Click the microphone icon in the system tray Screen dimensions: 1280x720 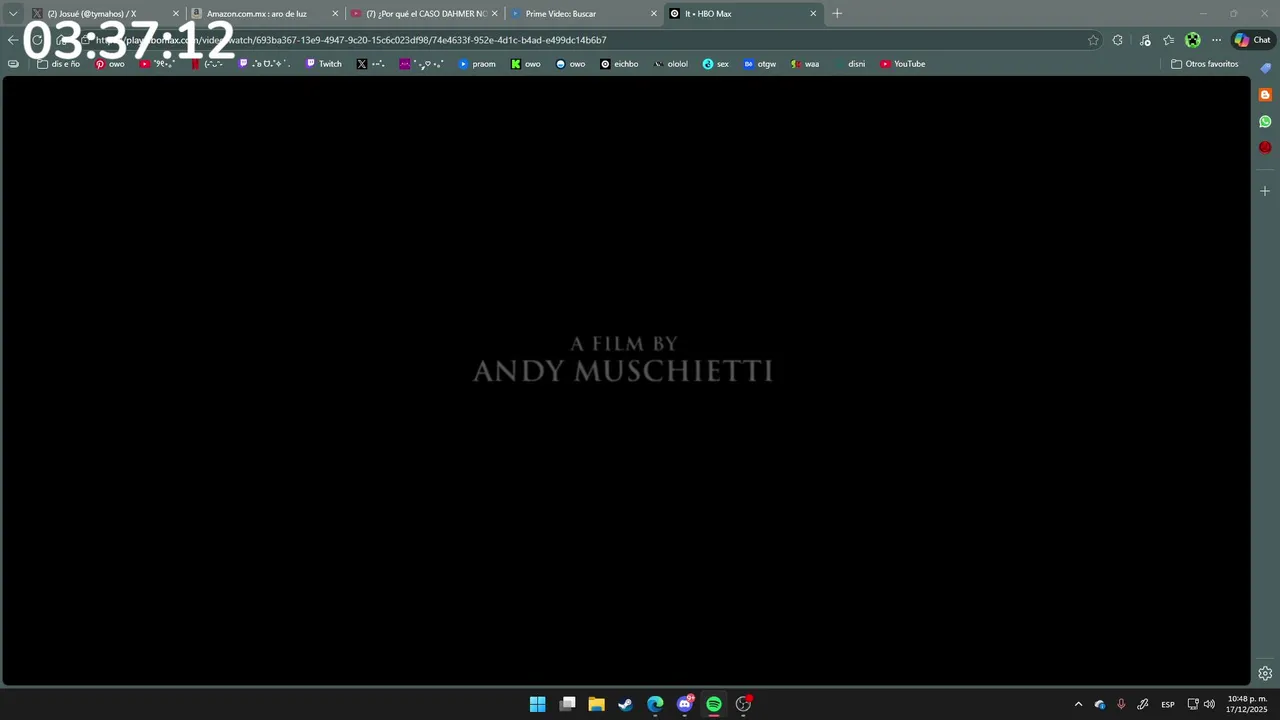[x=1121, y=704]
